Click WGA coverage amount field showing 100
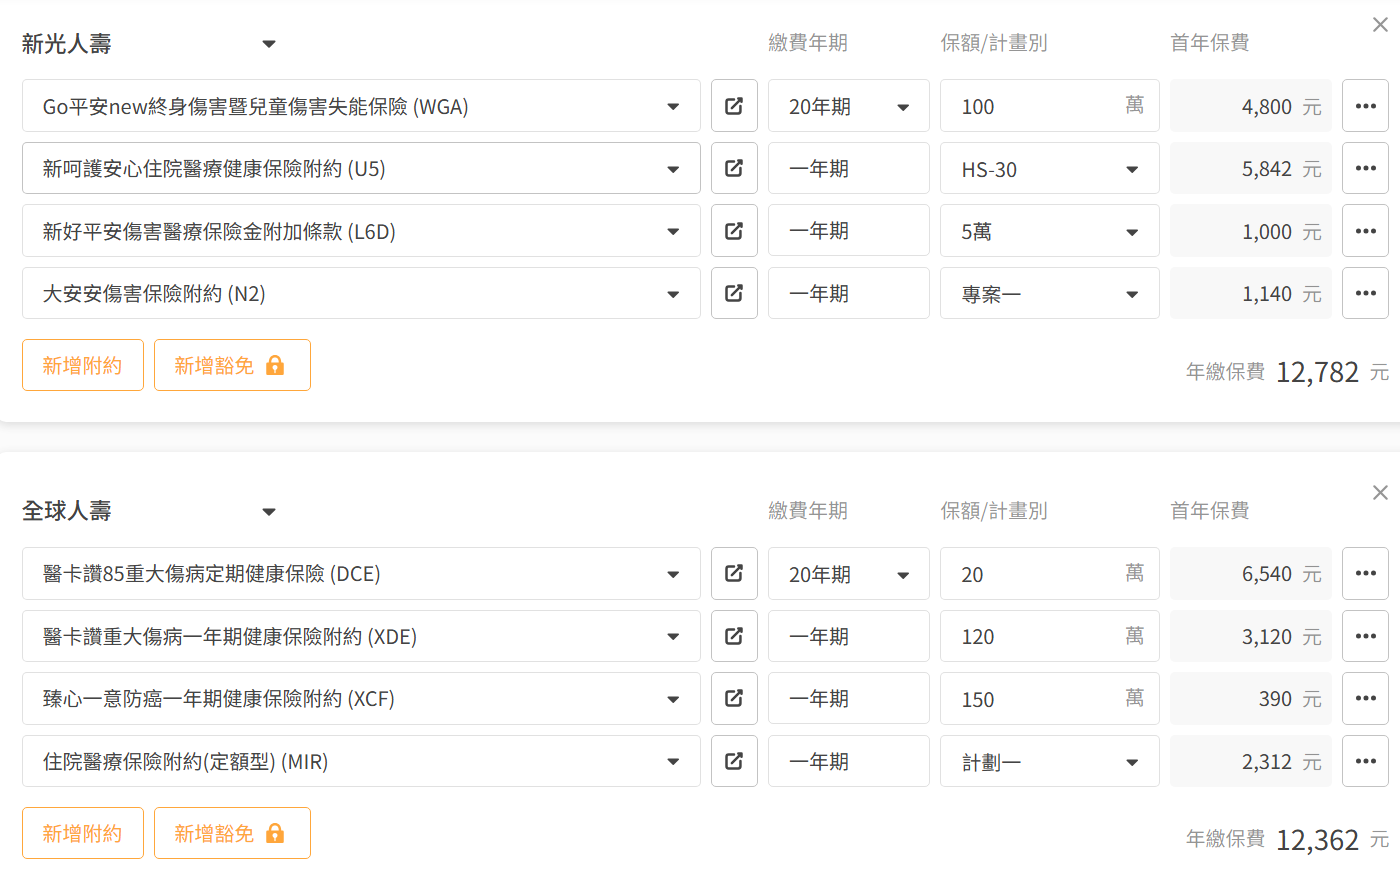Viewport: 1400px width, 869px height. [1035, 107]
